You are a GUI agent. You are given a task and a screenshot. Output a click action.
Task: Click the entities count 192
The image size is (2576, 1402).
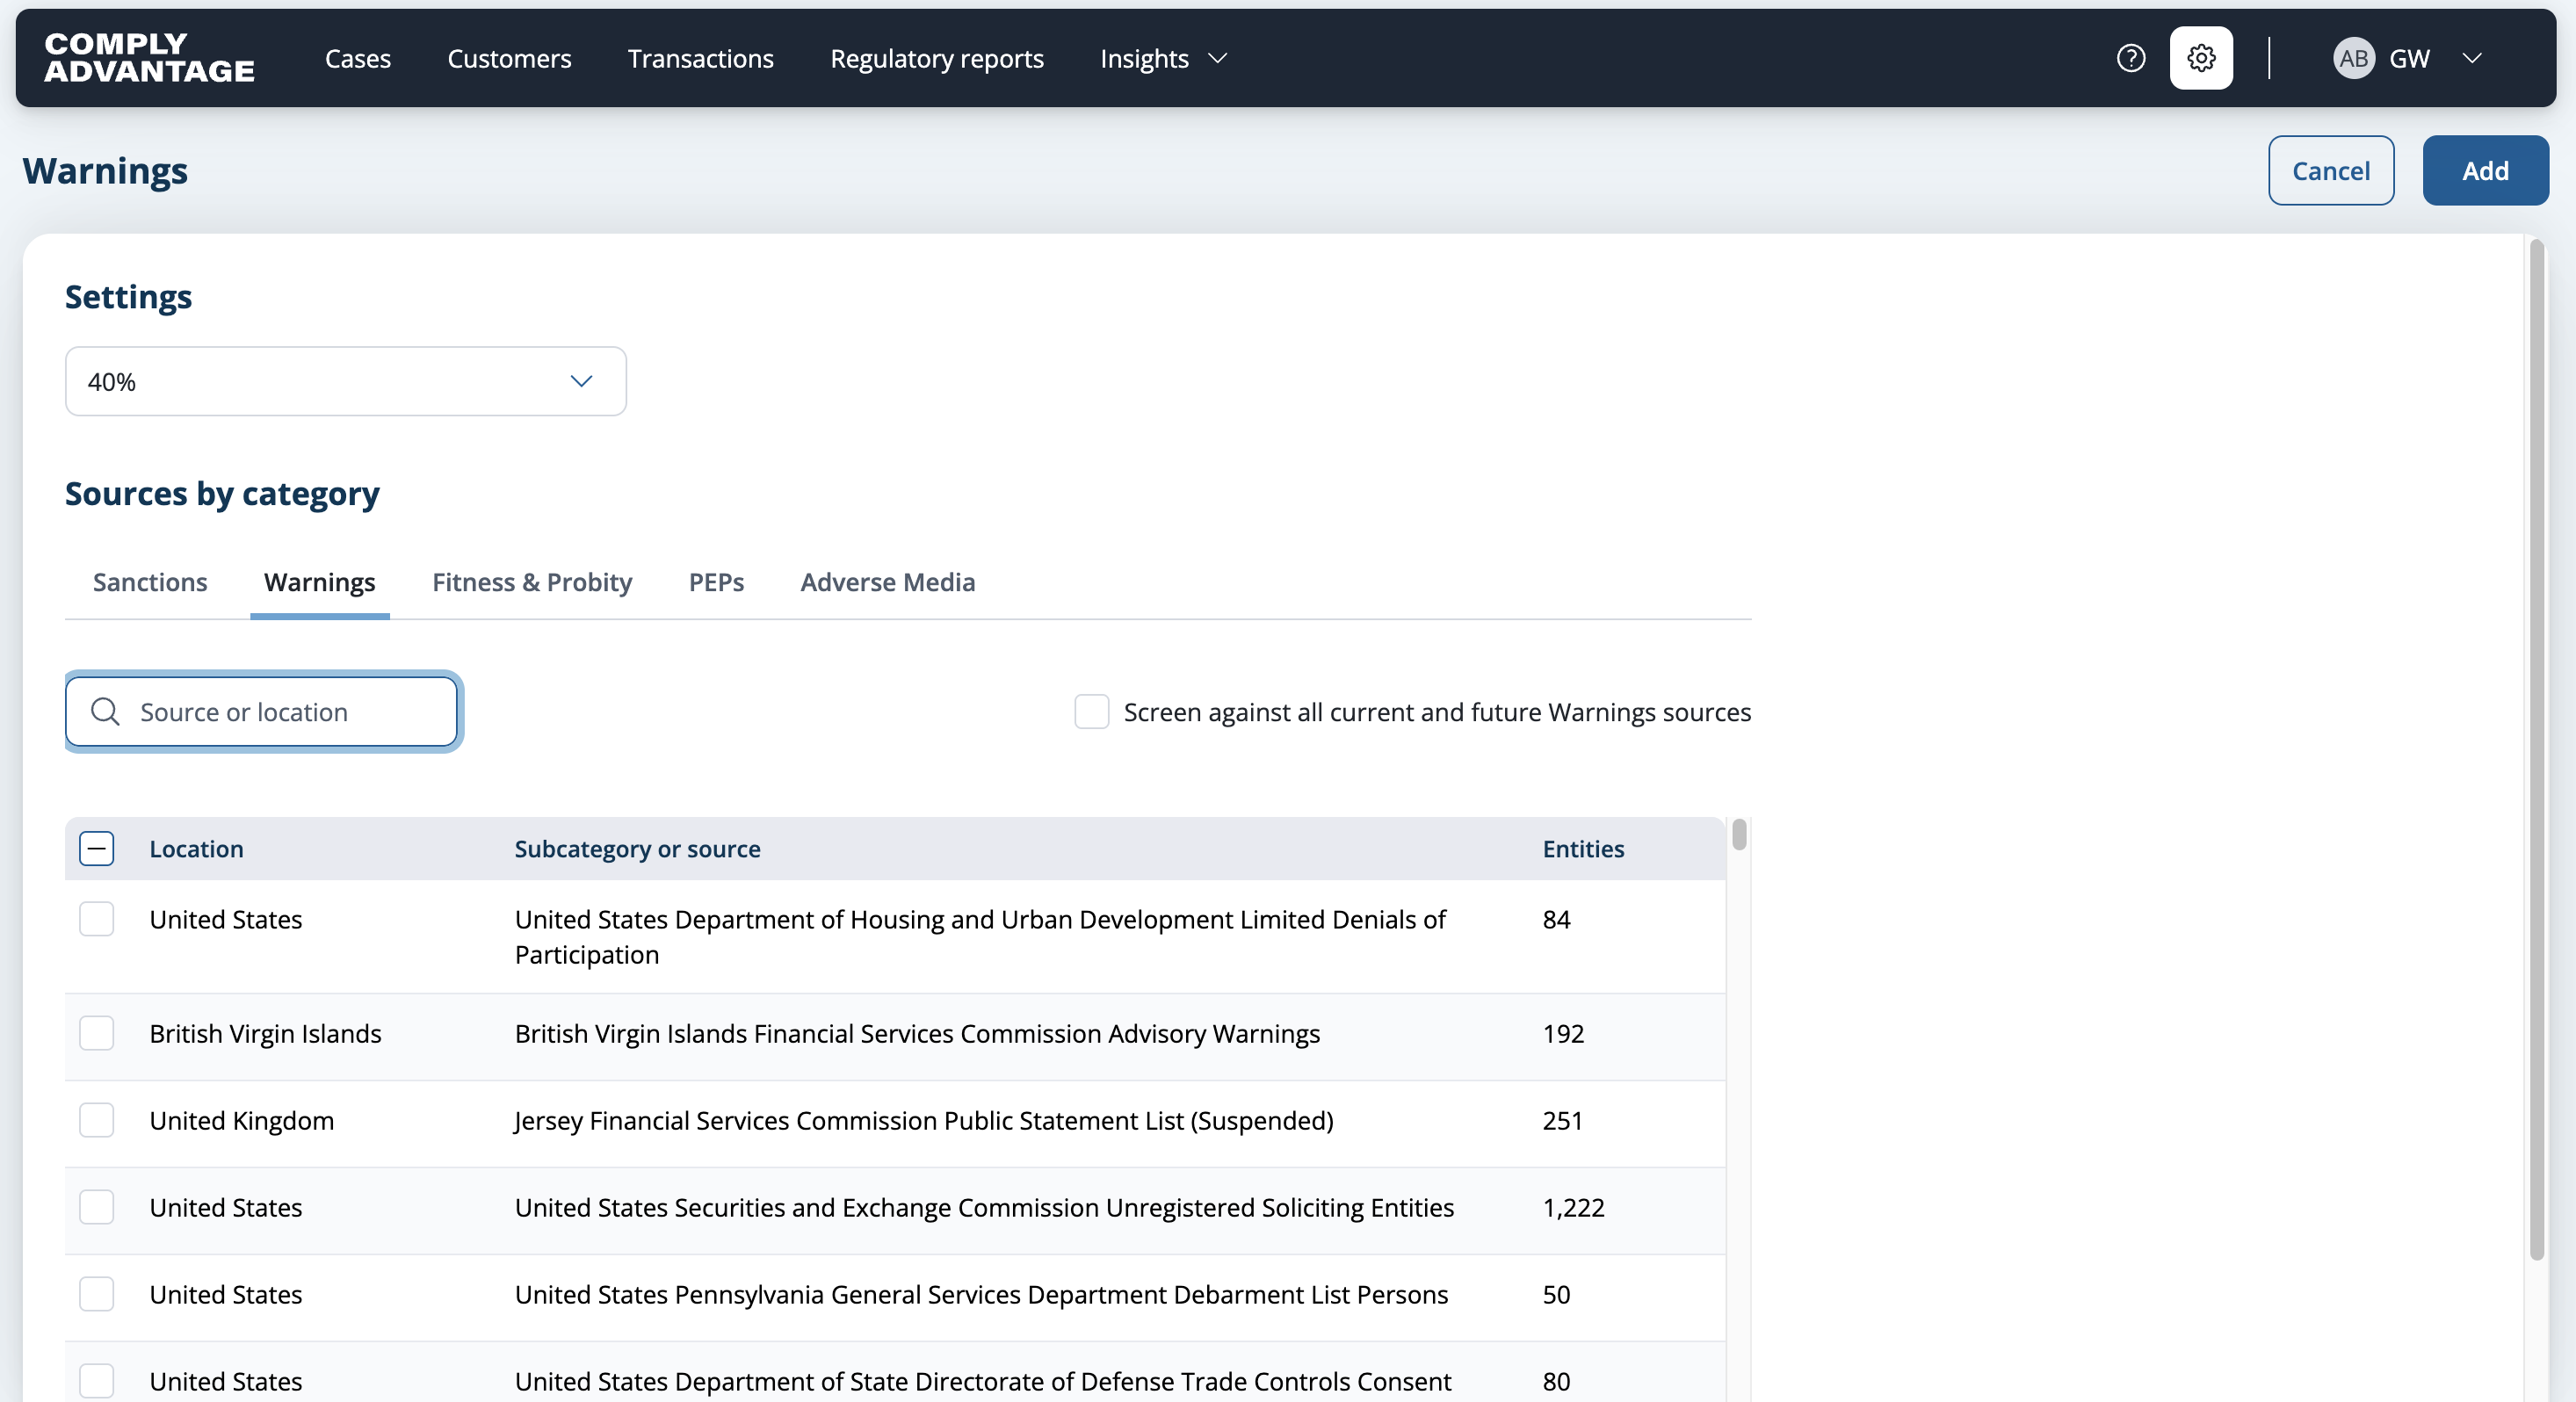1563,1032
